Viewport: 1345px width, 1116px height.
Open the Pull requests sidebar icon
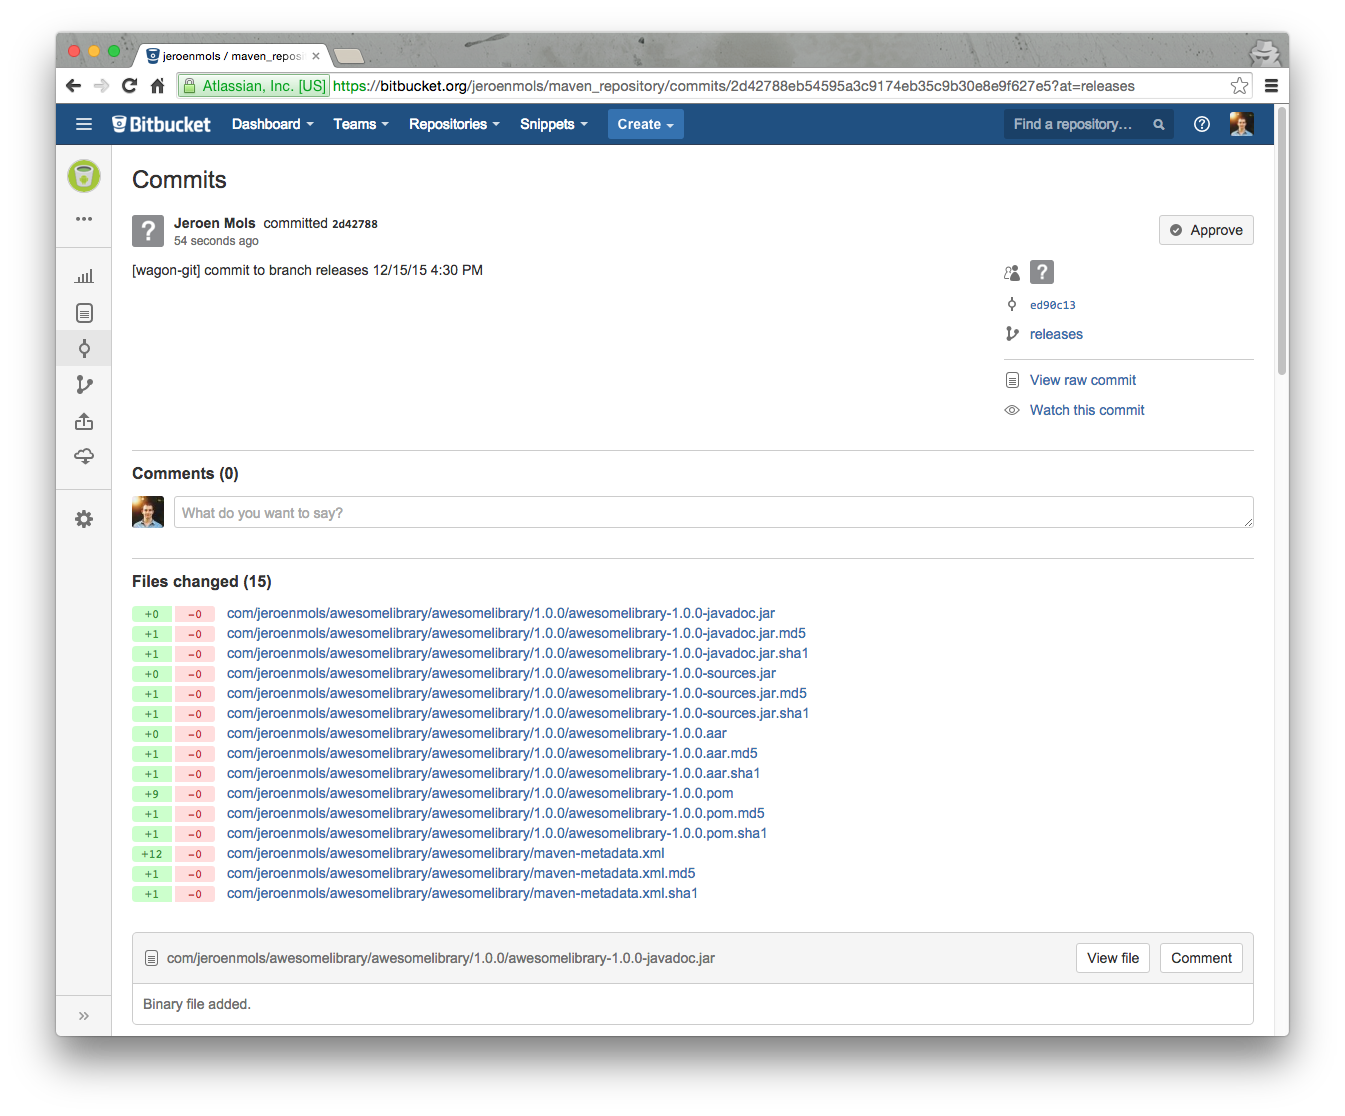pyautogui.click(x=84, y=421)
